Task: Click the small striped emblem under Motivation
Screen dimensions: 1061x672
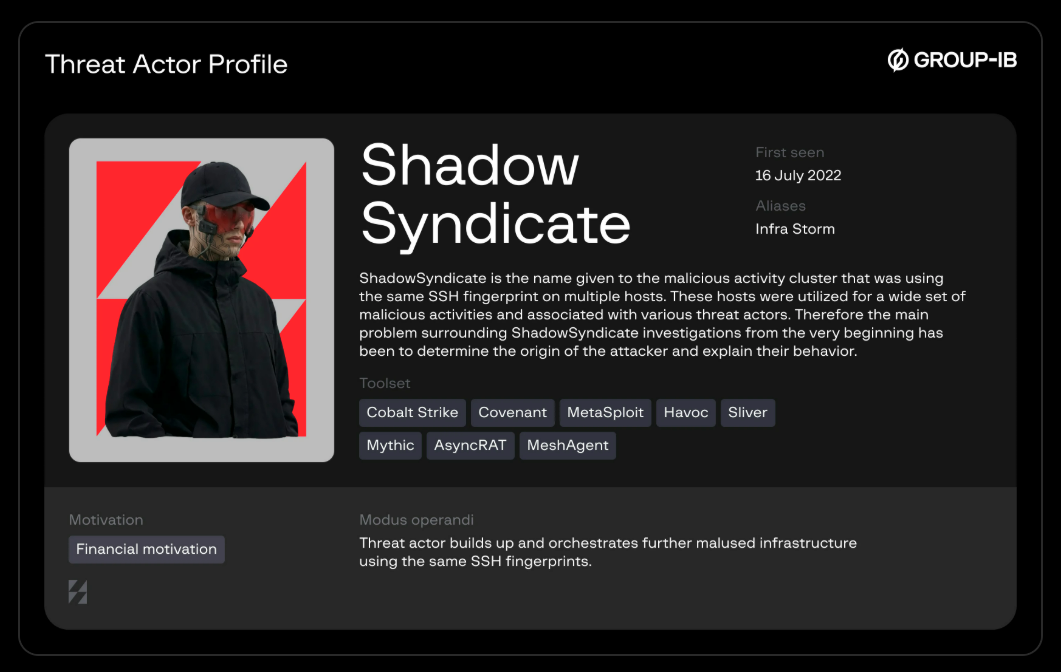Action: [x=78, y=592]
